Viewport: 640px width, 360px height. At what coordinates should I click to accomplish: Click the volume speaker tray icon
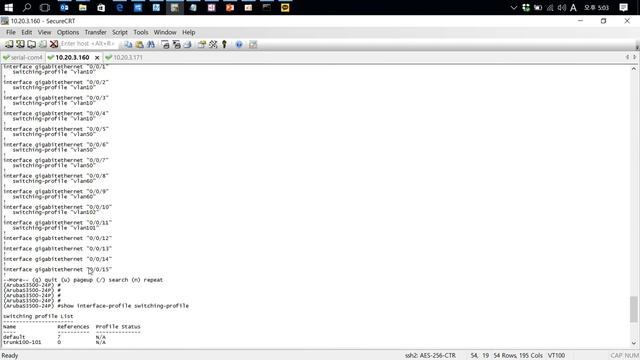[562, 7]
